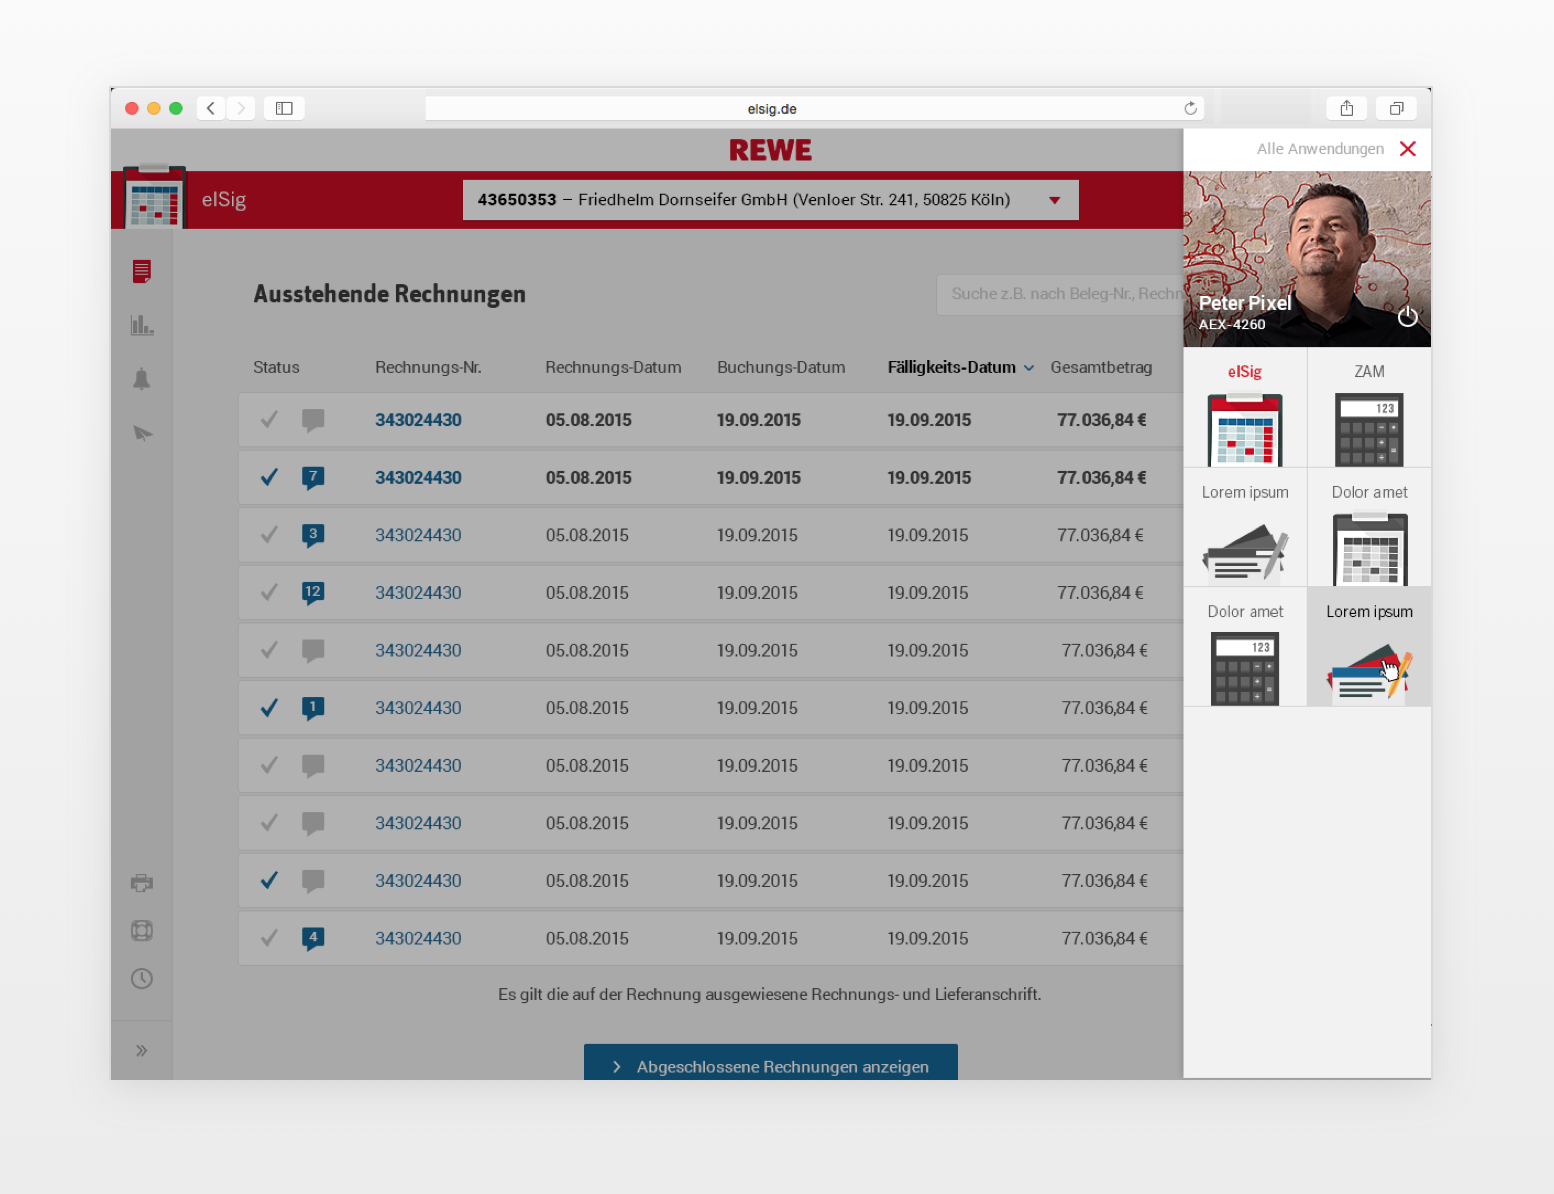Log out with Peter Pixel power icon
The image size is (1554, 1194).
pyautogui.click(x=1407, y=317)
